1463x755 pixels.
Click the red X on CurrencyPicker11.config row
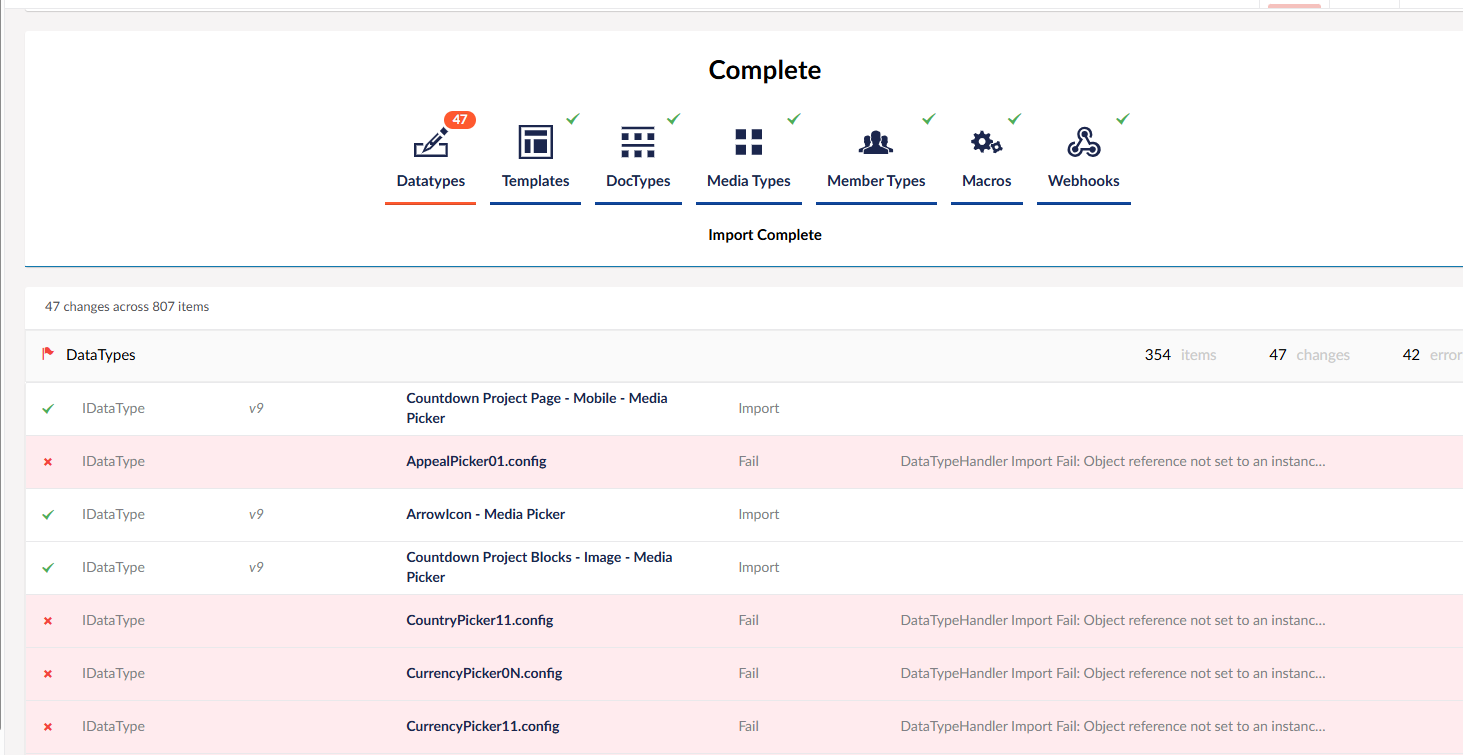tap(48, 727)
